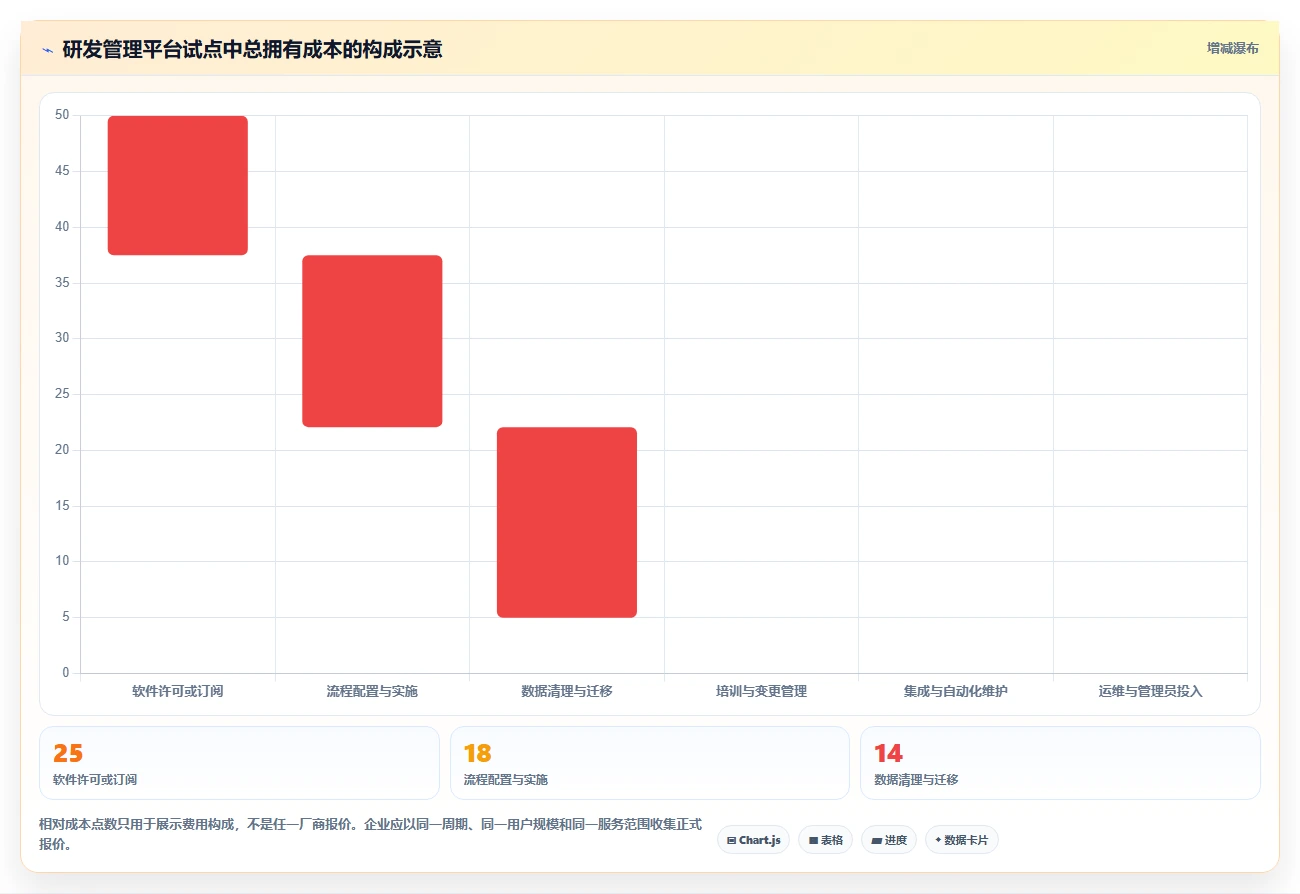Click the y-axis value 20

[62, 450]
